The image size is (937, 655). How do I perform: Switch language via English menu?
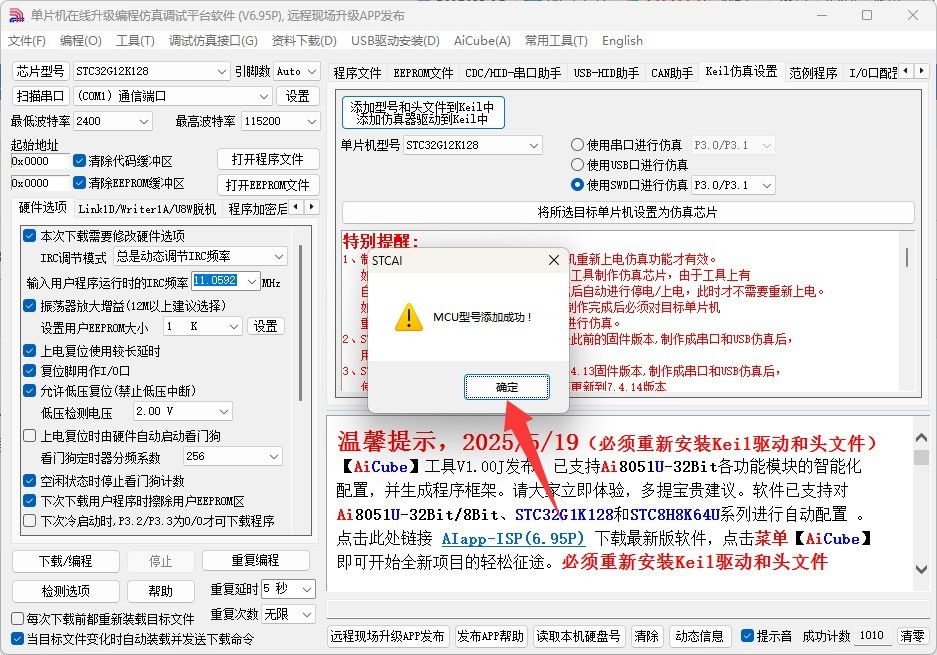622,41
